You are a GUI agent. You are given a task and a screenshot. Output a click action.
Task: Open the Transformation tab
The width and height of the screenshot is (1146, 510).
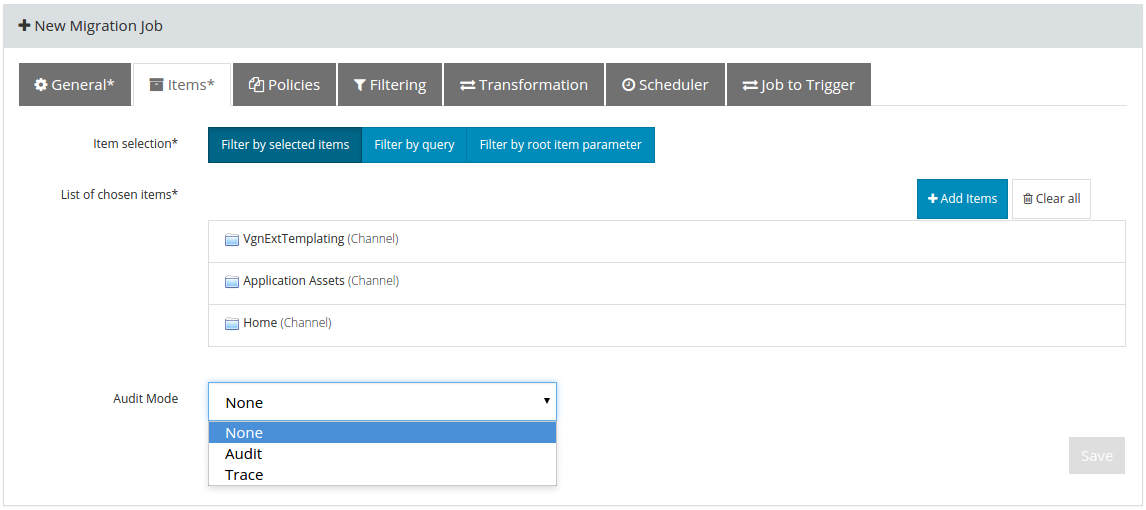click(523, 85)
